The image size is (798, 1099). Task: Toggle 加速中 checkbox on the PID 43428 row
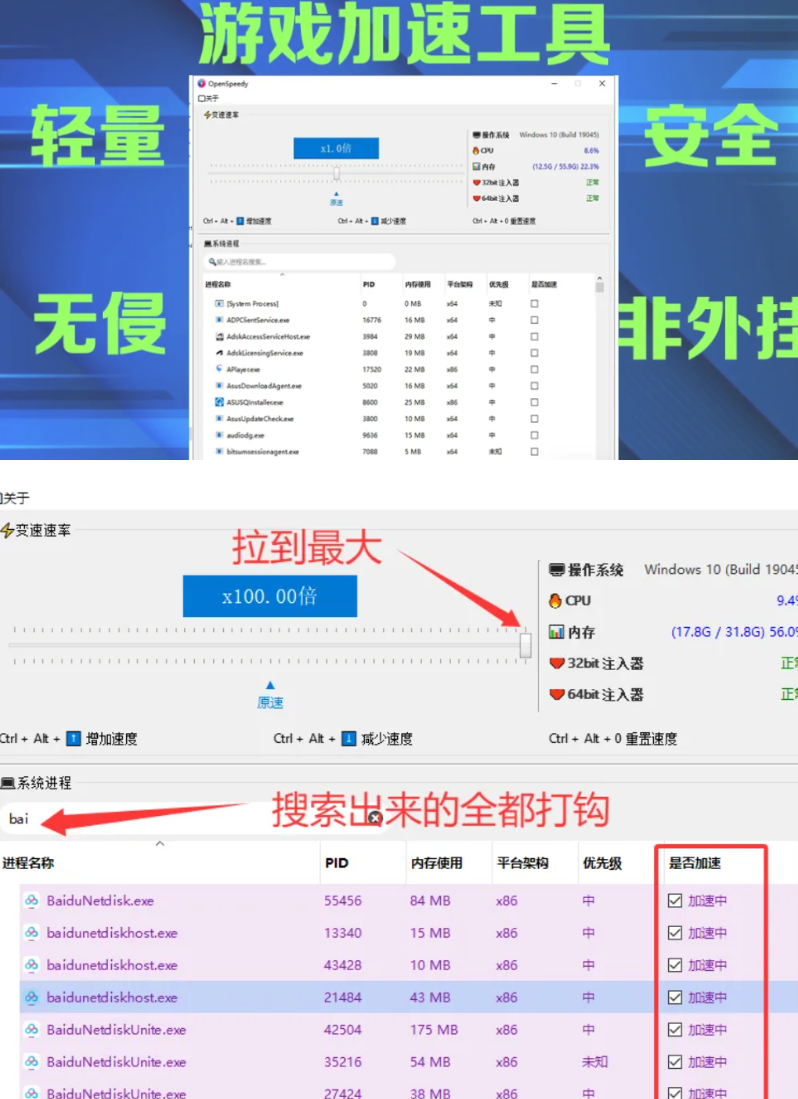(x=675, y=965)
